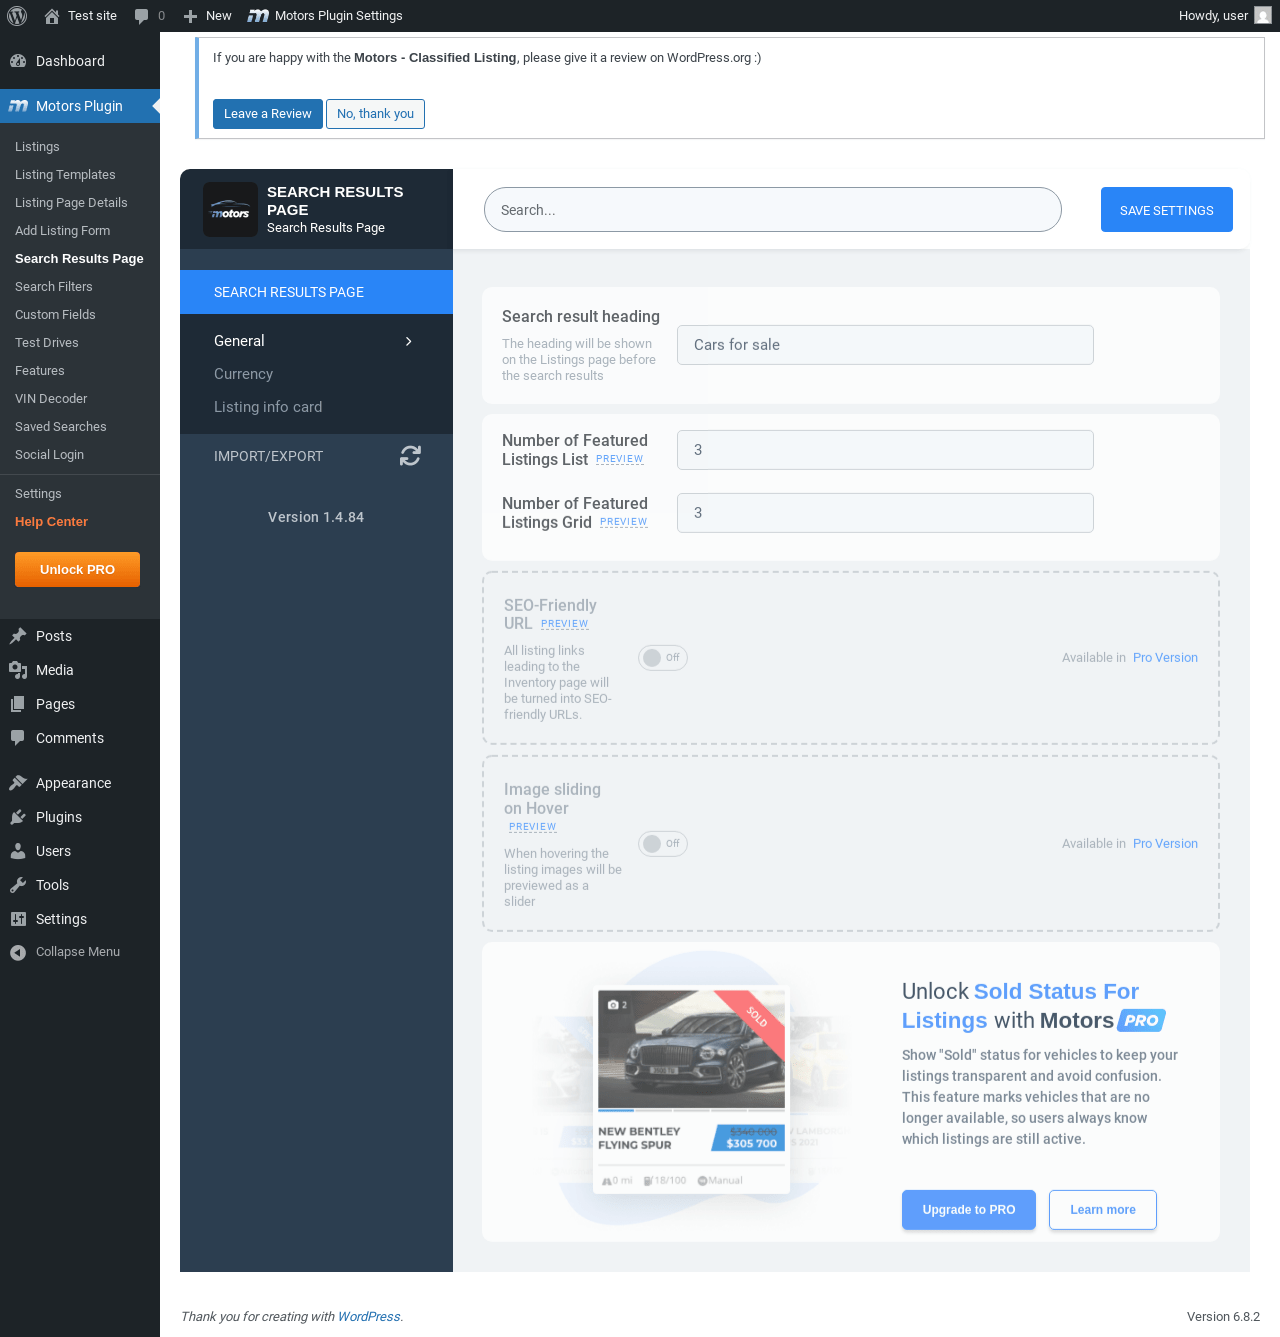
Task: Open Pro Version link in Image sliding box
Action: 1165,844
